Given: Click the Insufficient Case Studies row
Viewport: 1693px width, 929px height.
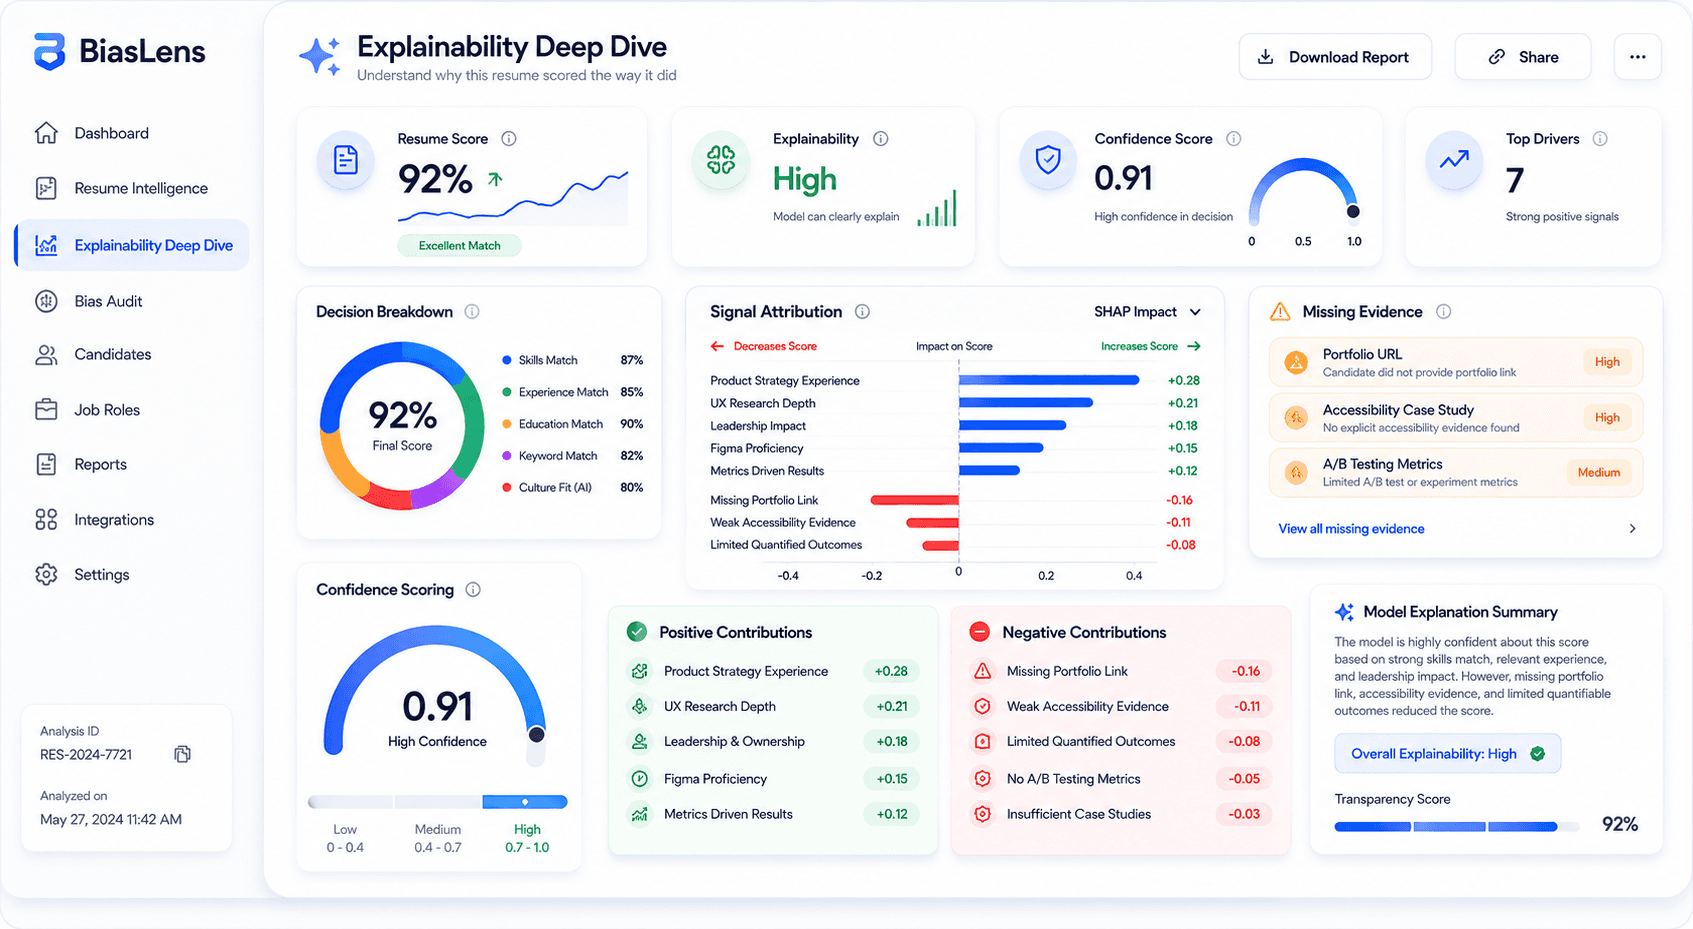Looking at the screenshot, I should click(1121, 814).
